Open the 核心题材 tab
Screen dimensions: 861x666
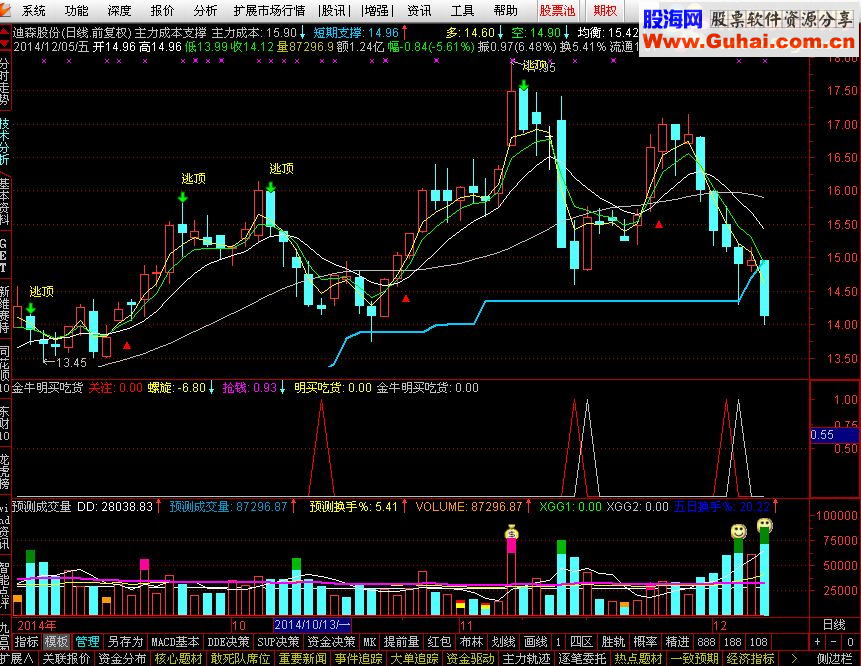click(178, 658)
